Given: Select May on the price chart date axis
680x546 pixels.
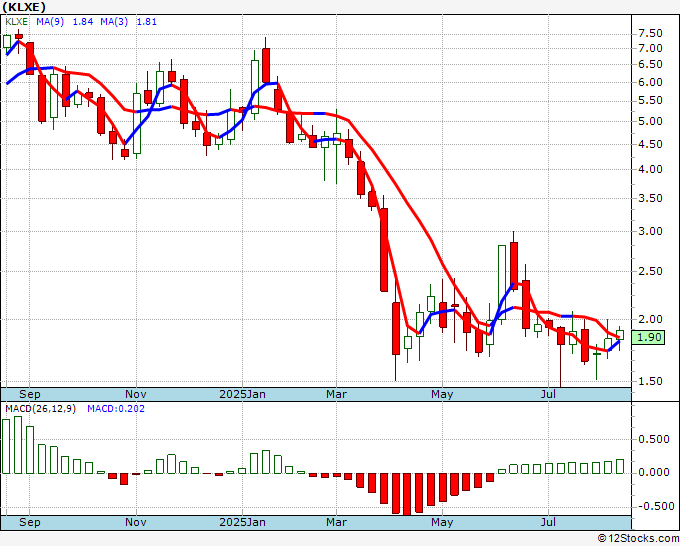Looking at the screenshot, I should tap(442, 394).
